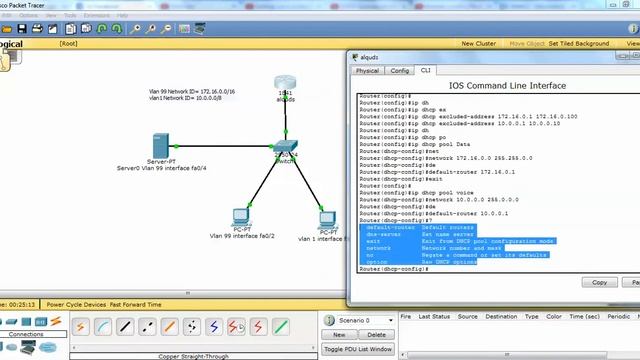Select the Serial DCE cable with clock
Screen dimensions: 640x360
(236, 327)
